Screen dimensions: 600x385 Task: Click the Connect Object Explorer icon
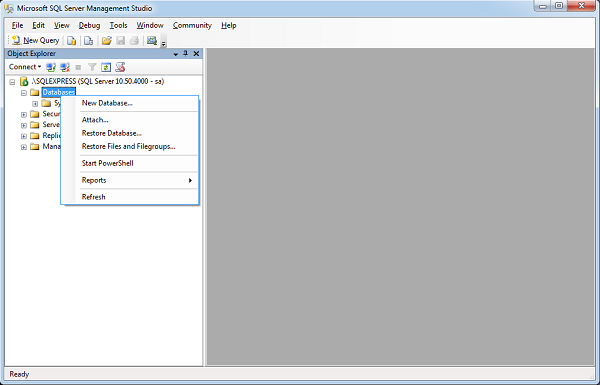[x=51, y=67]
